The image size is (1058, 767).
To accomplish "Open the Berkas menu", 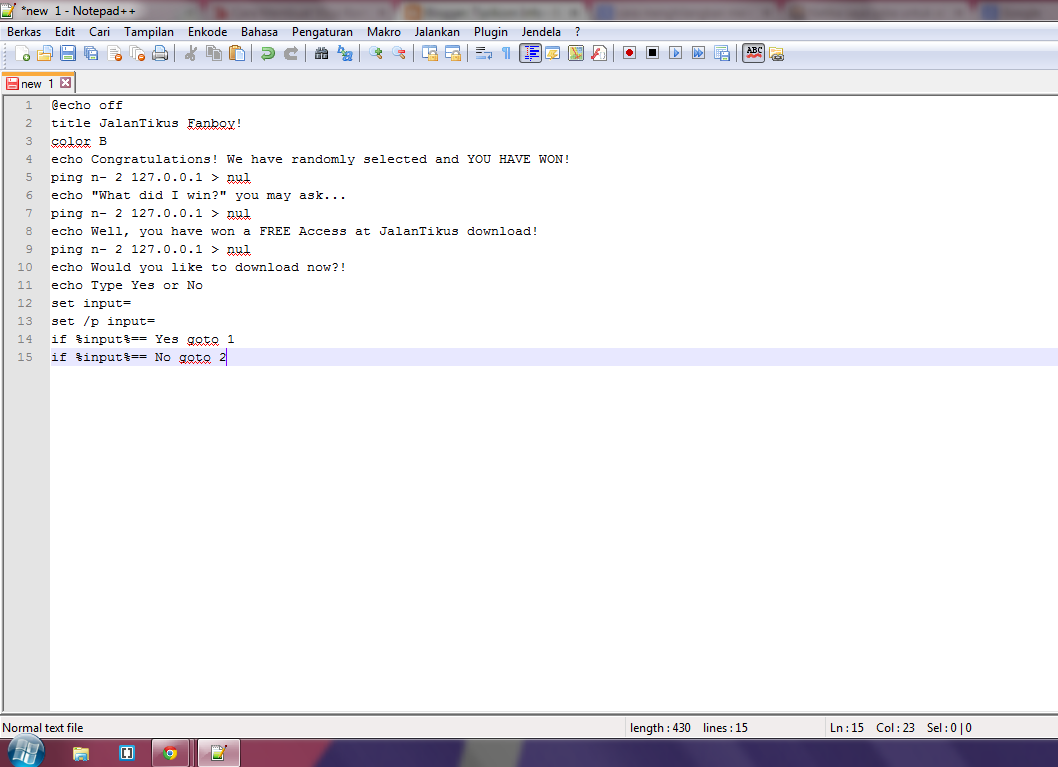I will click(x=24, y=32).
